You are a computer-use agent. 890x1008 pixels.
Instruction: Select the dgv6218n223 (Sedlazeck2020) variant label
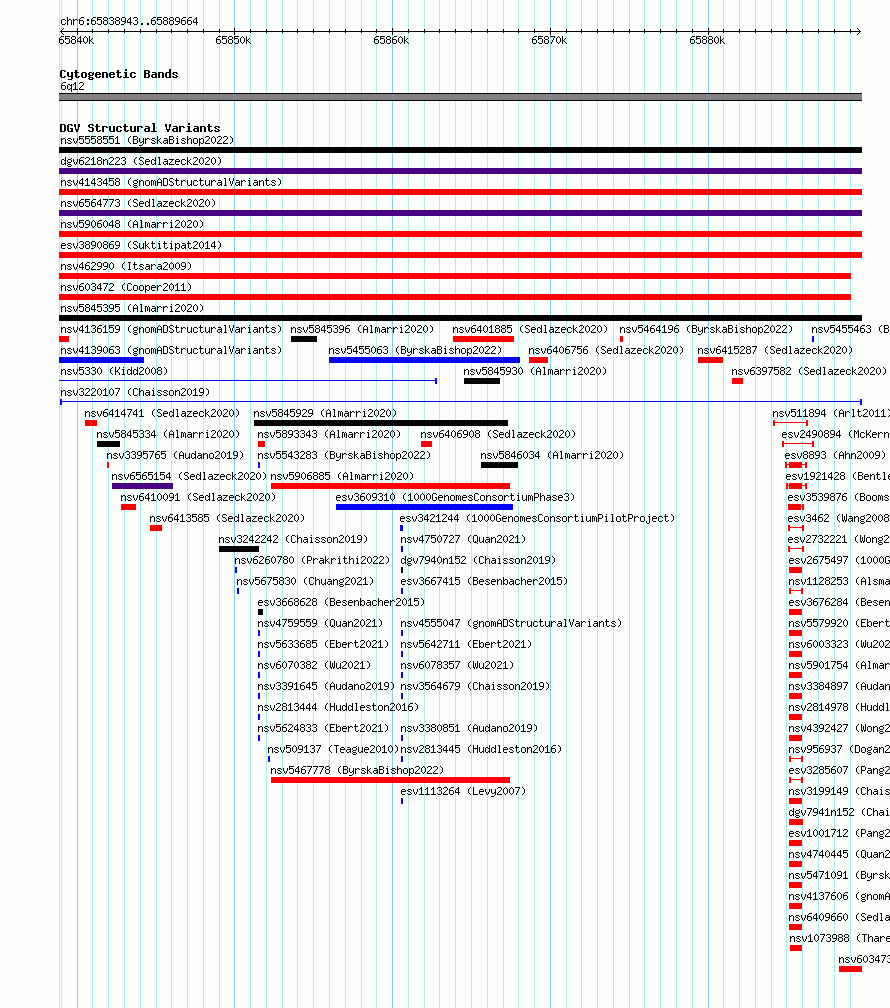(x=141, y=161)
